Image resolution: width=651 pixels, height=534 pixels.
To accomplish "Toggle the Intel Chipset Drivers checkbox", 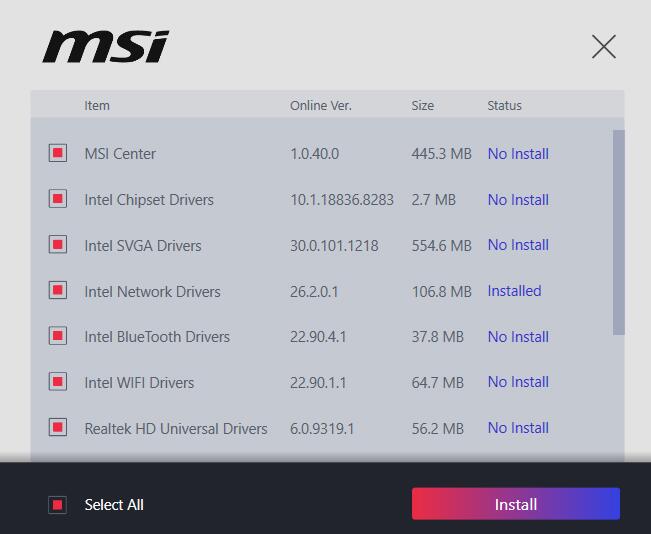I will point(58,199).
